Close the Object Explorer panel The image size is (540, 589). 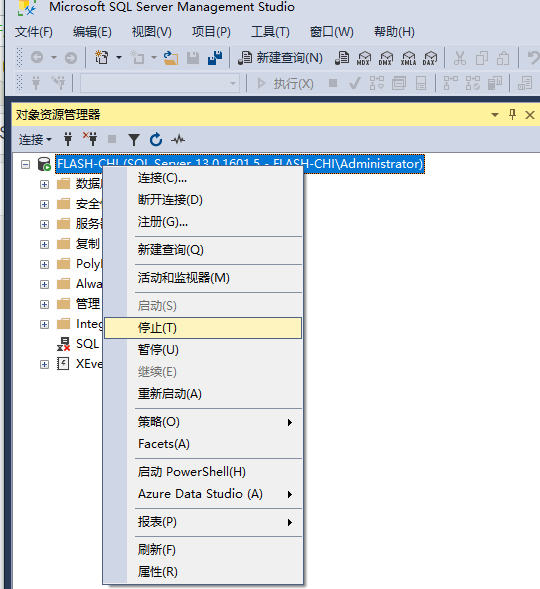(530, 115)
